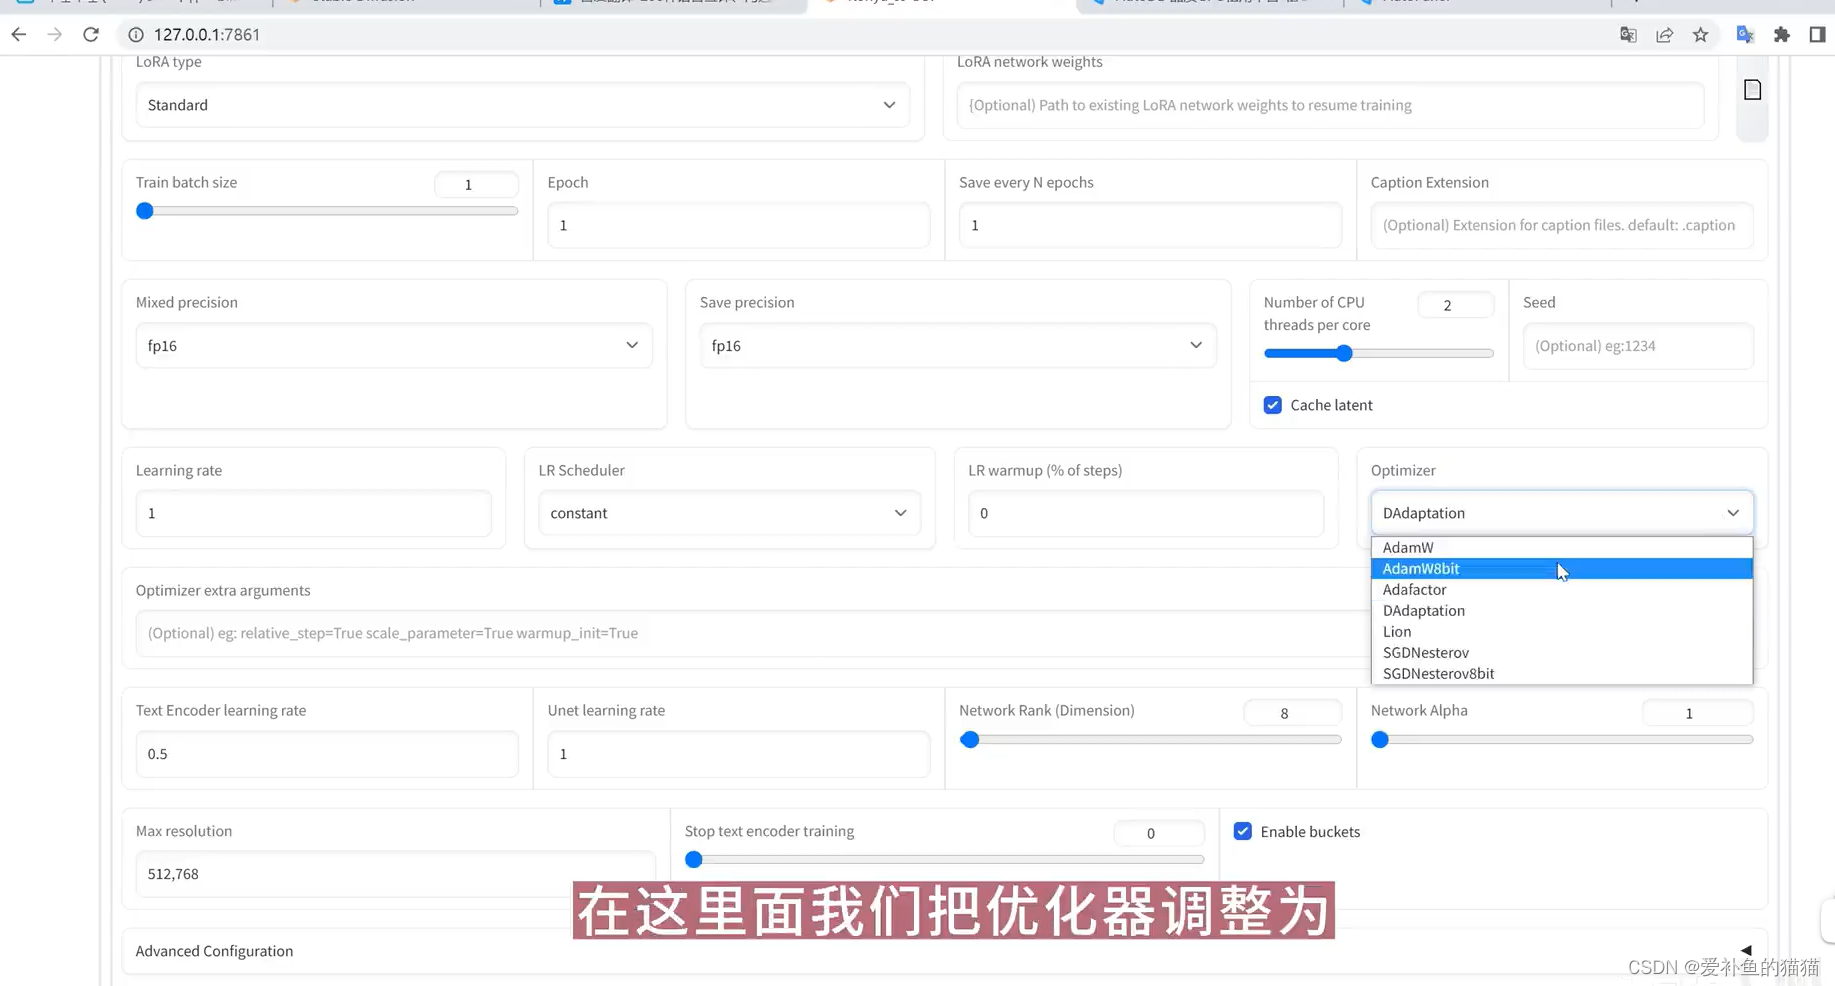The height and width of the screenshot is (986, 1835).
Task: Expand the Advanced Configuration section
Action: (944, 951)
